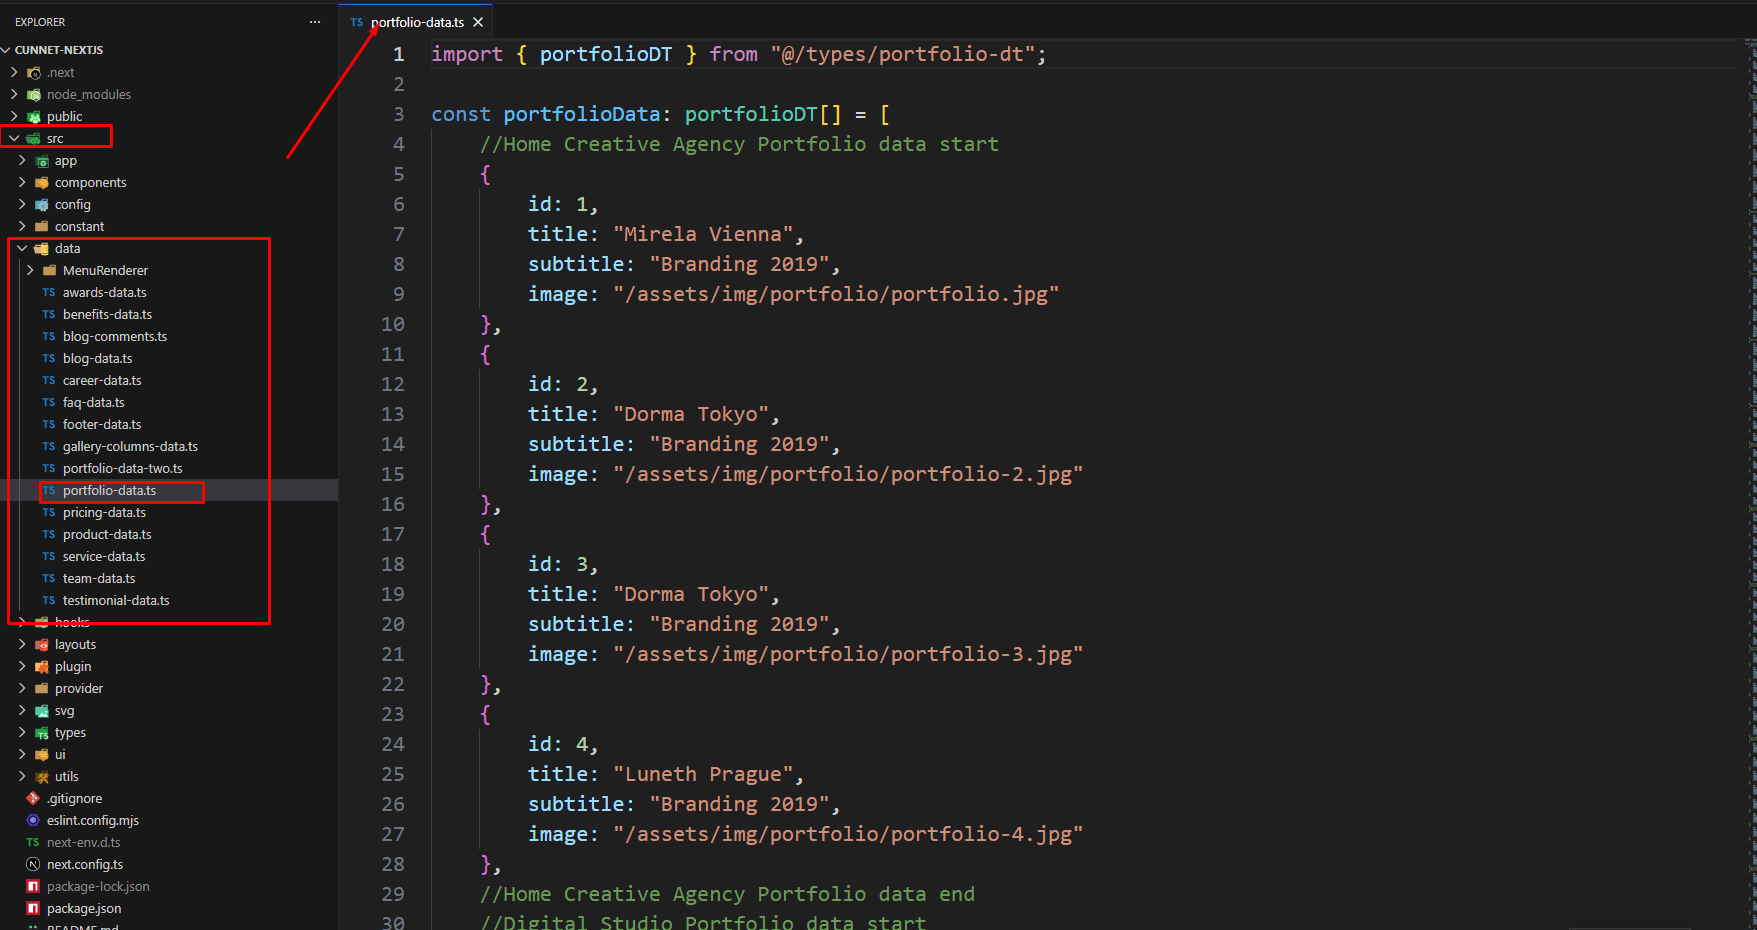Click the Explorer more actions ellipsis icon

tap(315, 22)
